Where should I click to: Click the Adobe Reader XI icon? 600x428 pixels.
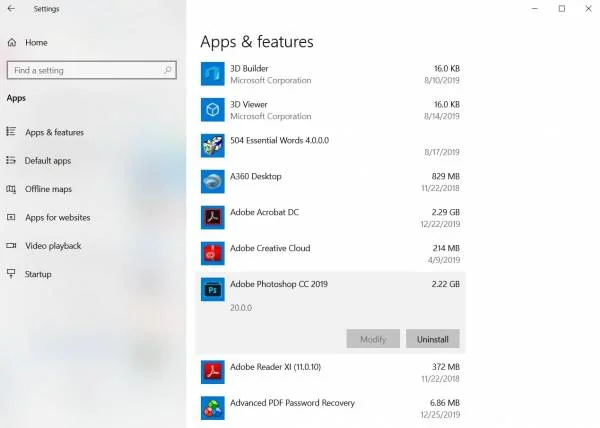pos(213,372)
